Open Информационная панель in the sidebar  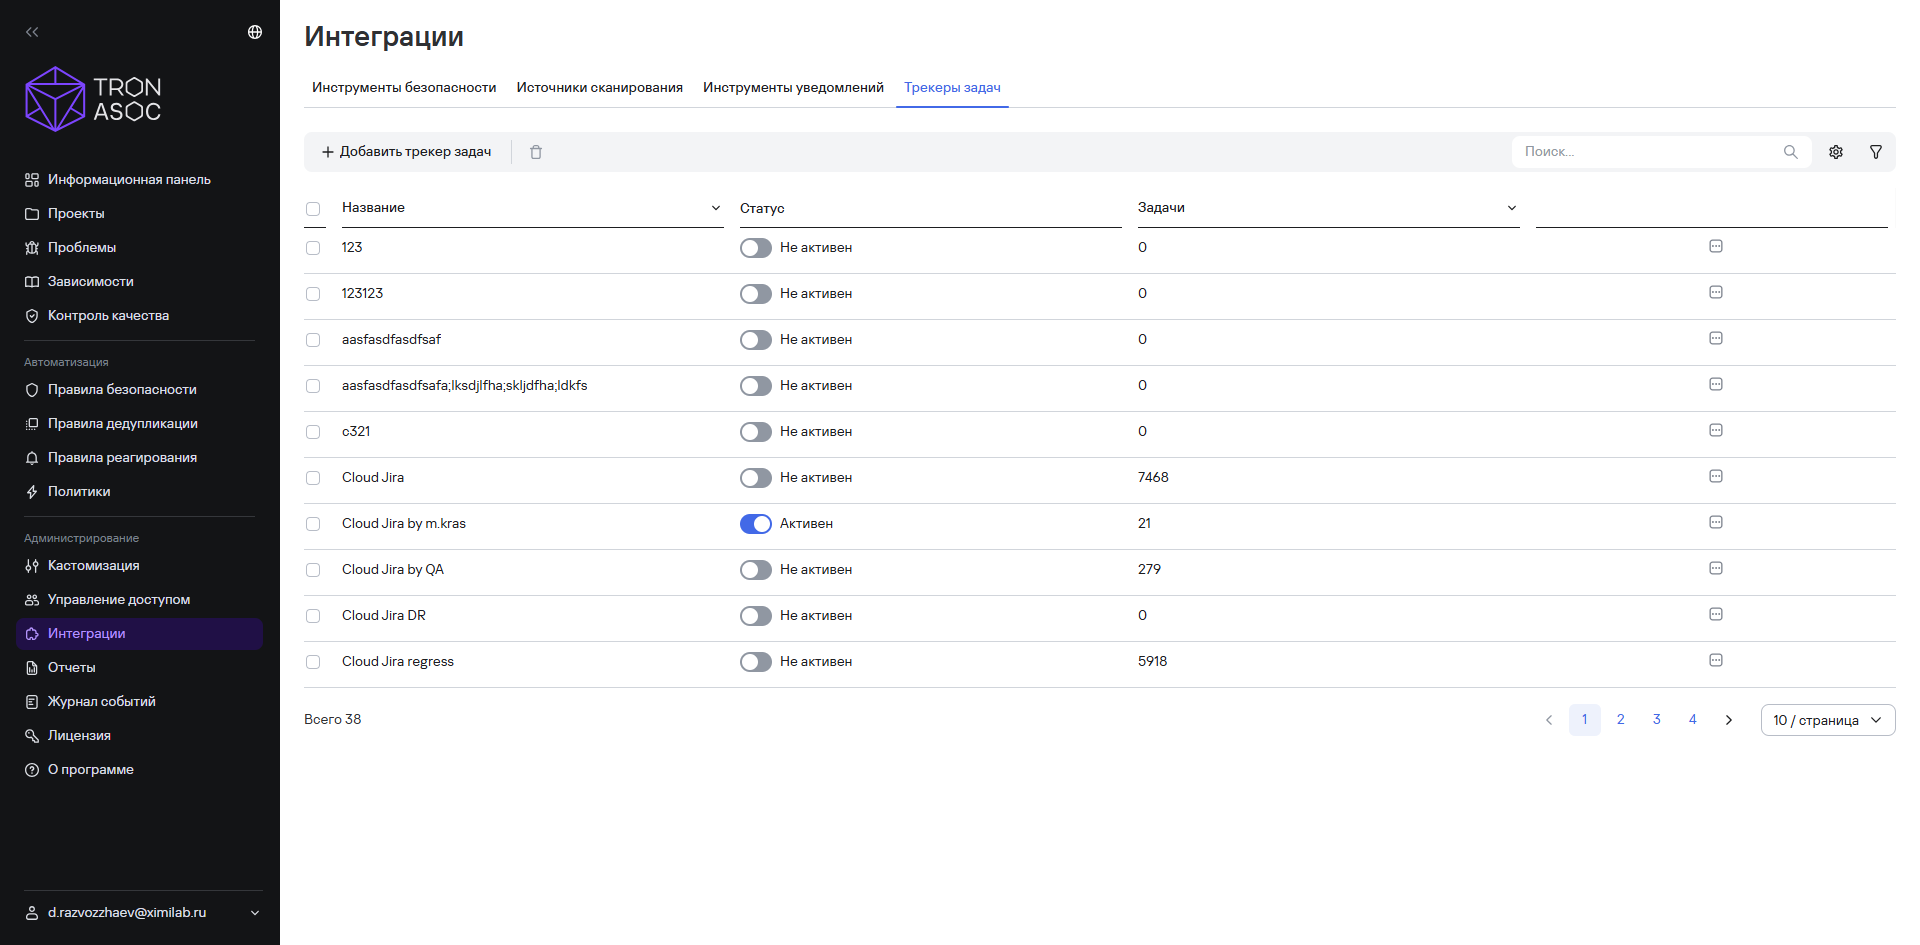click(139, 180)
